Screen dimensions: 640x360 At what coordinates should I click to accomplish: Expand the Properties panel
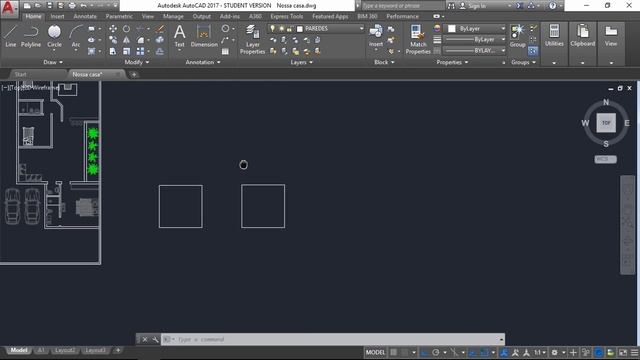(452, 62)
